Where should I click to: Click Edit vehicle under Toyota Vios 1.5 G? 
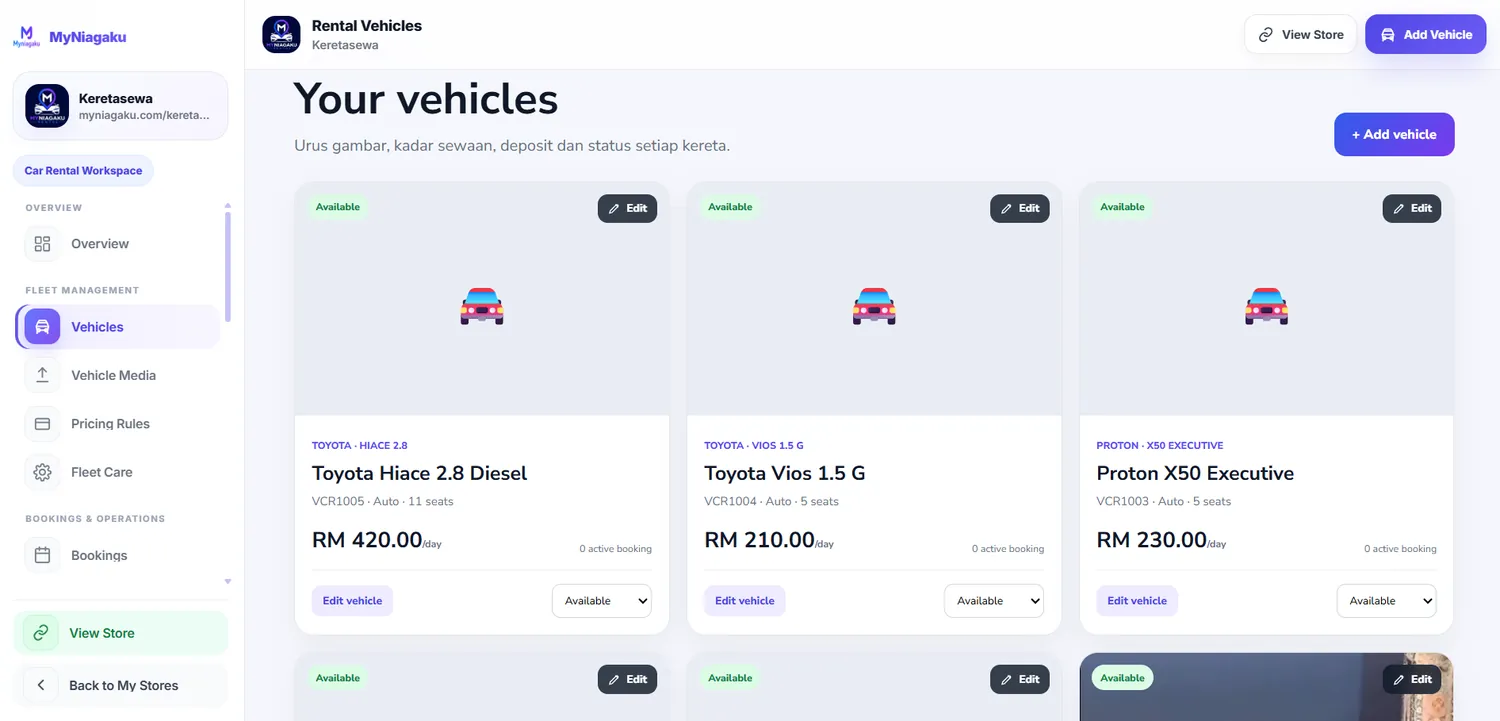pos(745,601)
